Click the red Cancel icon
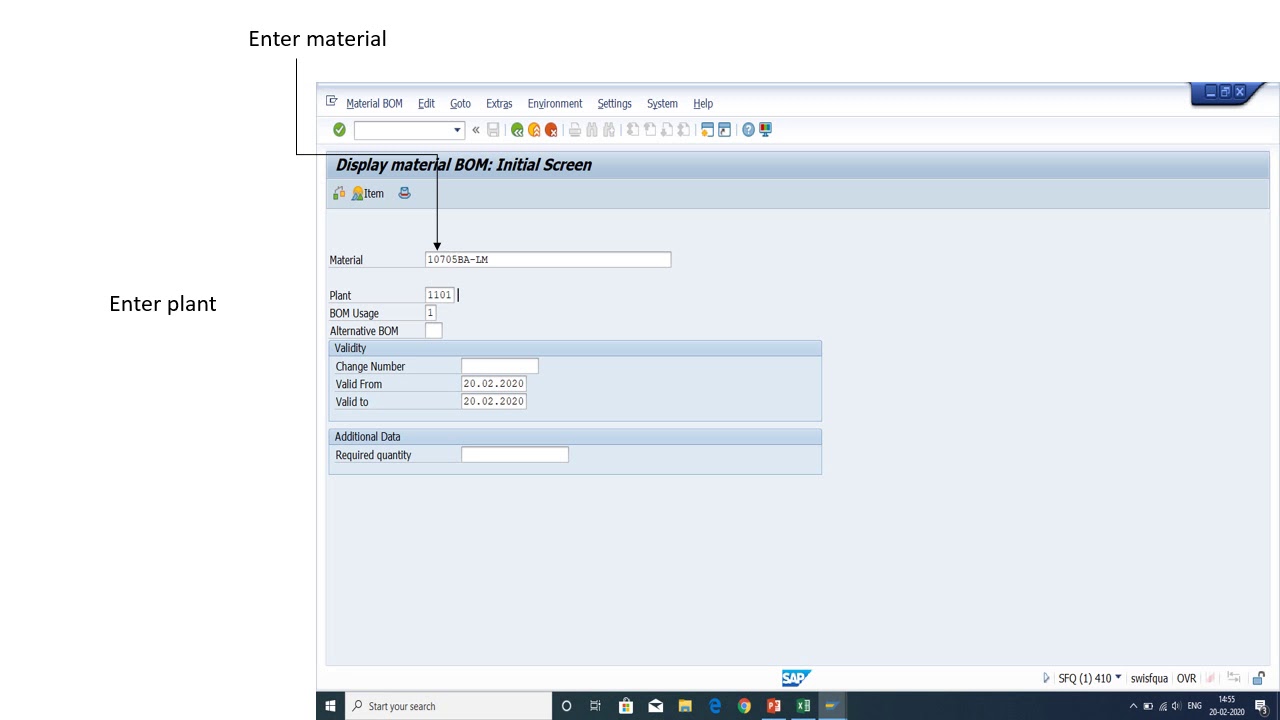The width and height of the screenshot is (1280, 720). (551, 130)
